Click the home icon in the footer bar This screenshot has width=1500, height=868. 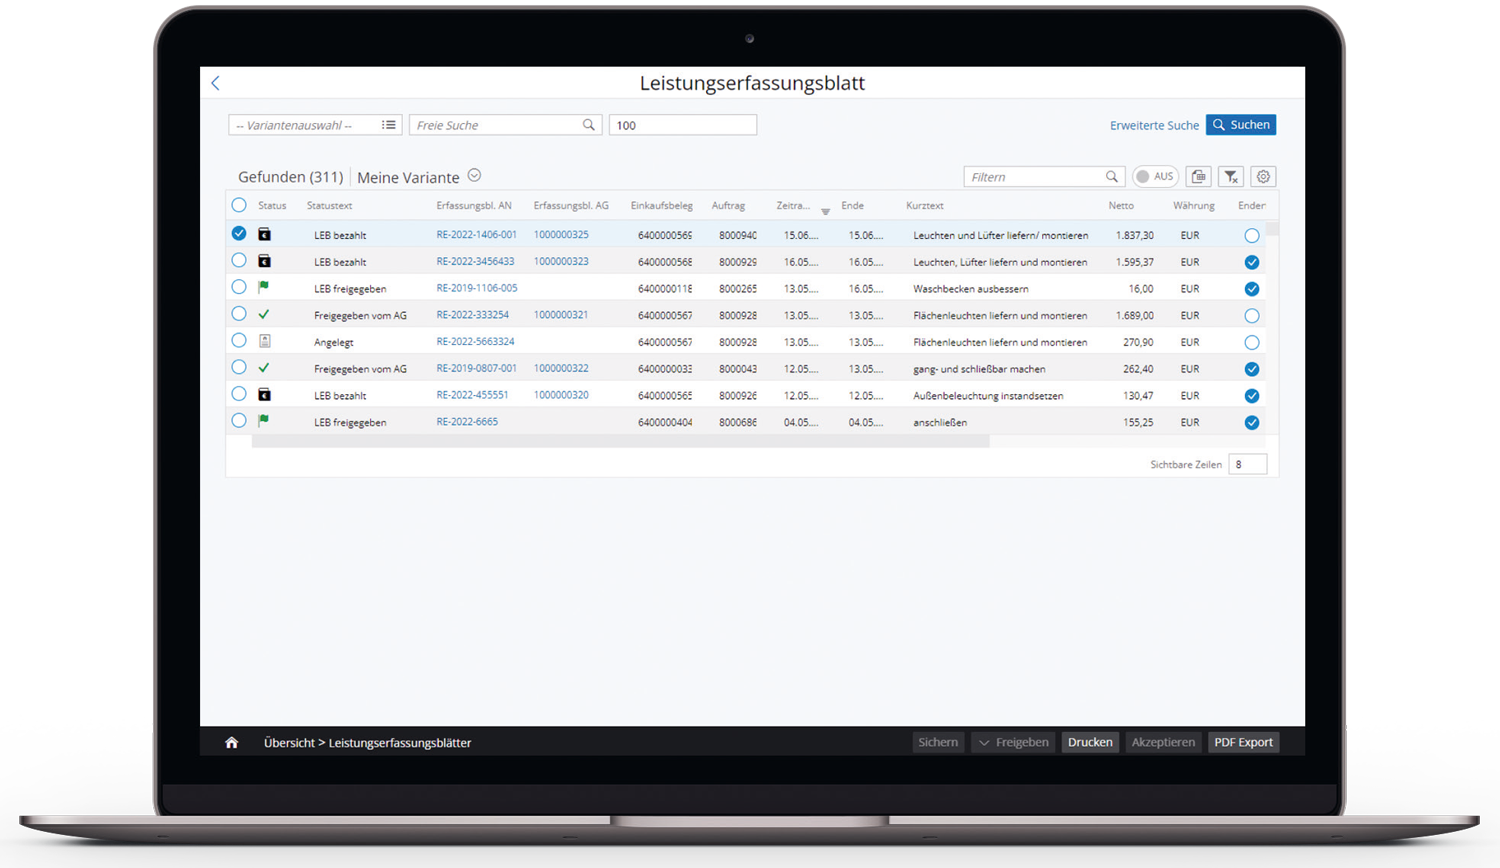click(x=232, y=743)
